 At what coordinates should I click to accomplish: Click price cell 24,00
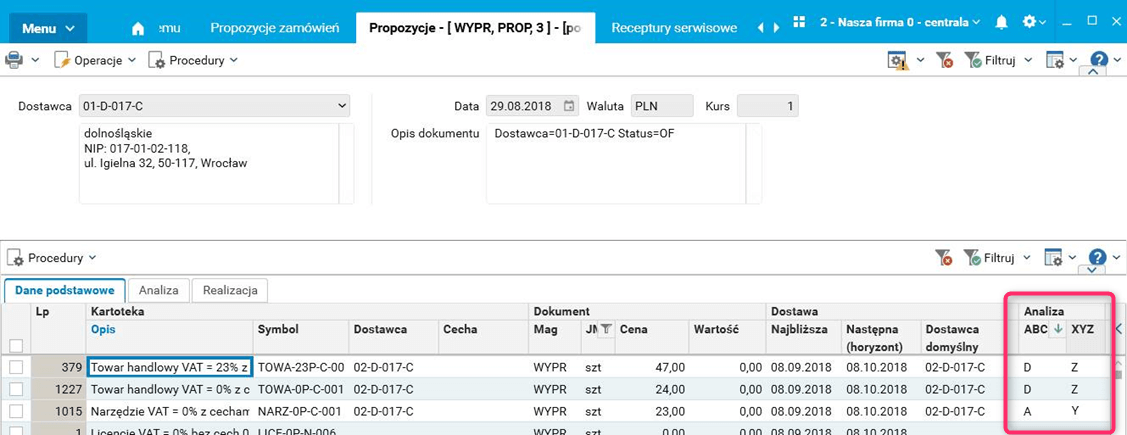pos(653,389)
